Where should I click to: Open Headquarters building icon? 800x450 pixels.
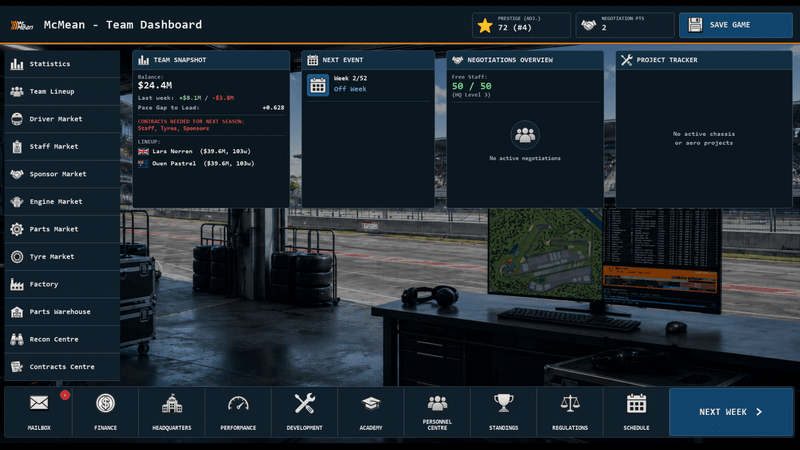tap(171, 404)
